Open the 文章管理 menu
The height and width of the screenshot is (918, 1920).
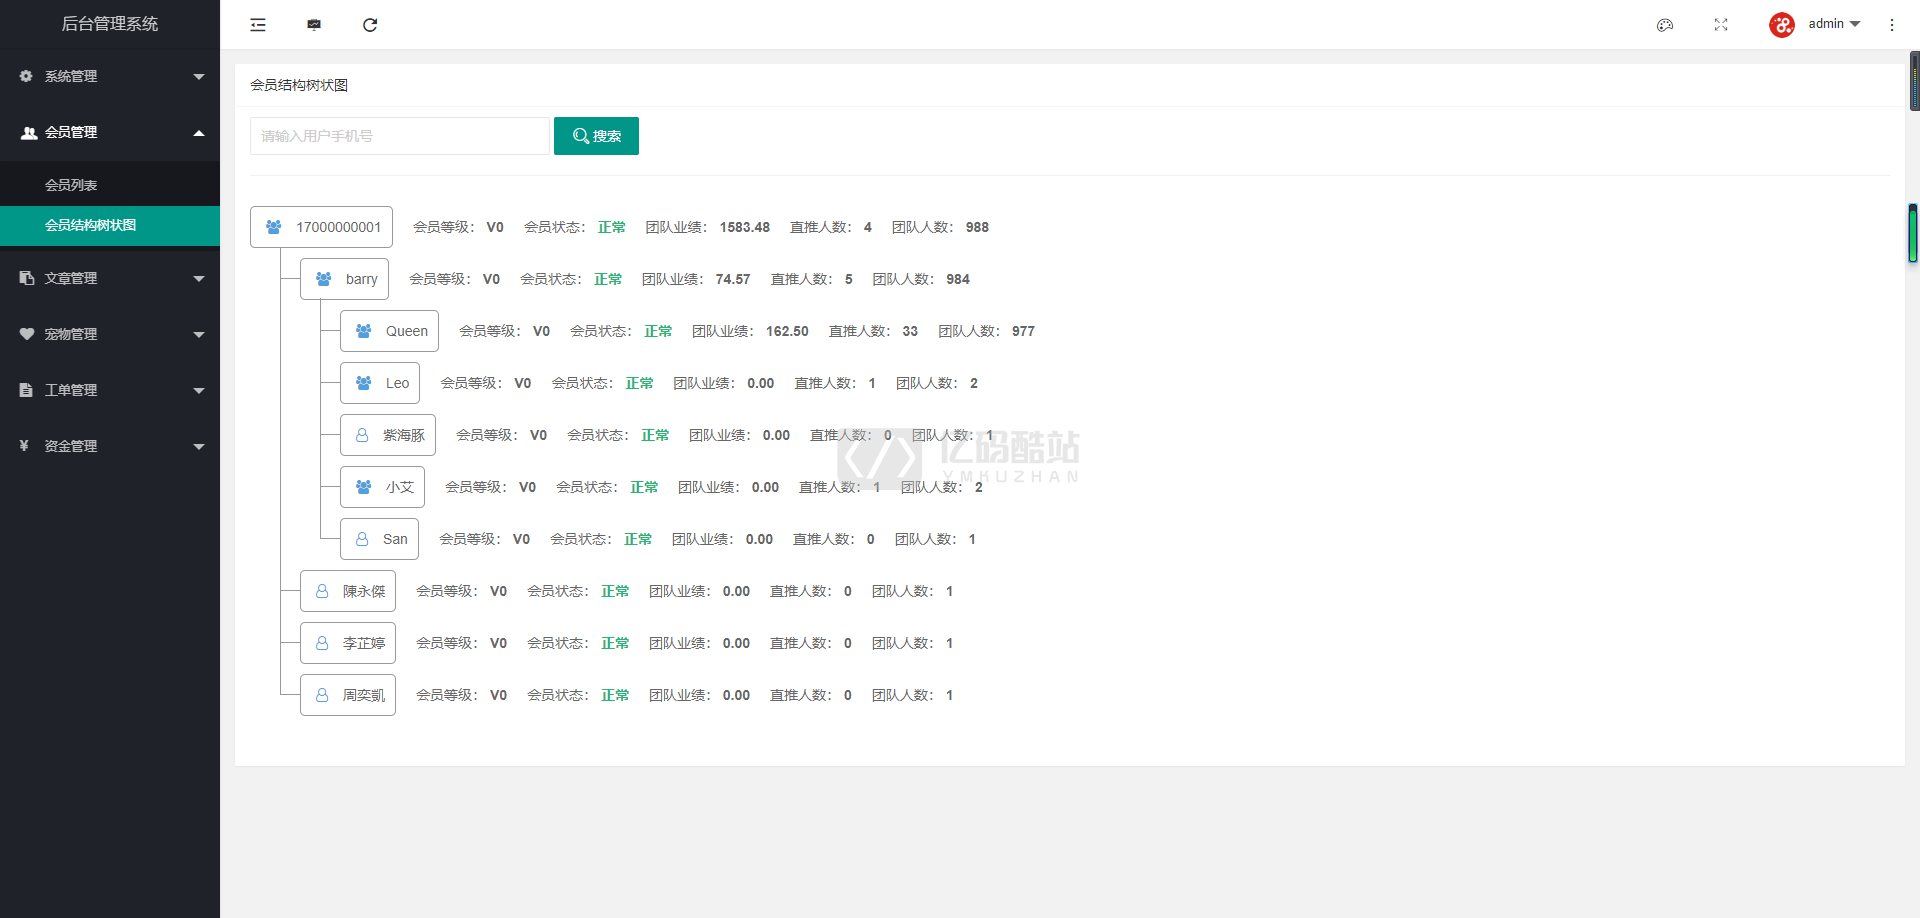coord(110,278)
